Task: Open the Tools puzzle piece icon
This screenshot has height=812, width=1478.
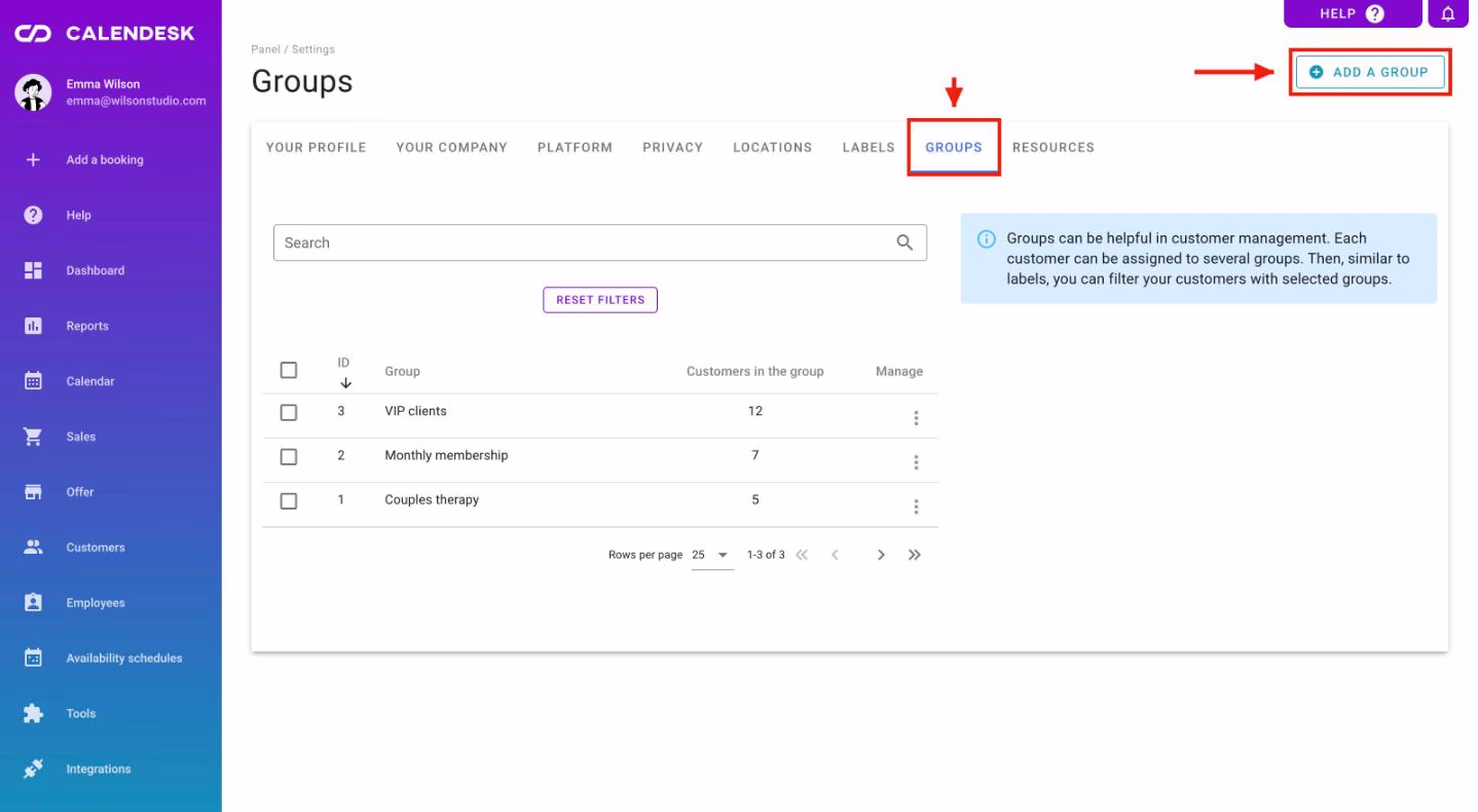Action: (x=33, y=714)
